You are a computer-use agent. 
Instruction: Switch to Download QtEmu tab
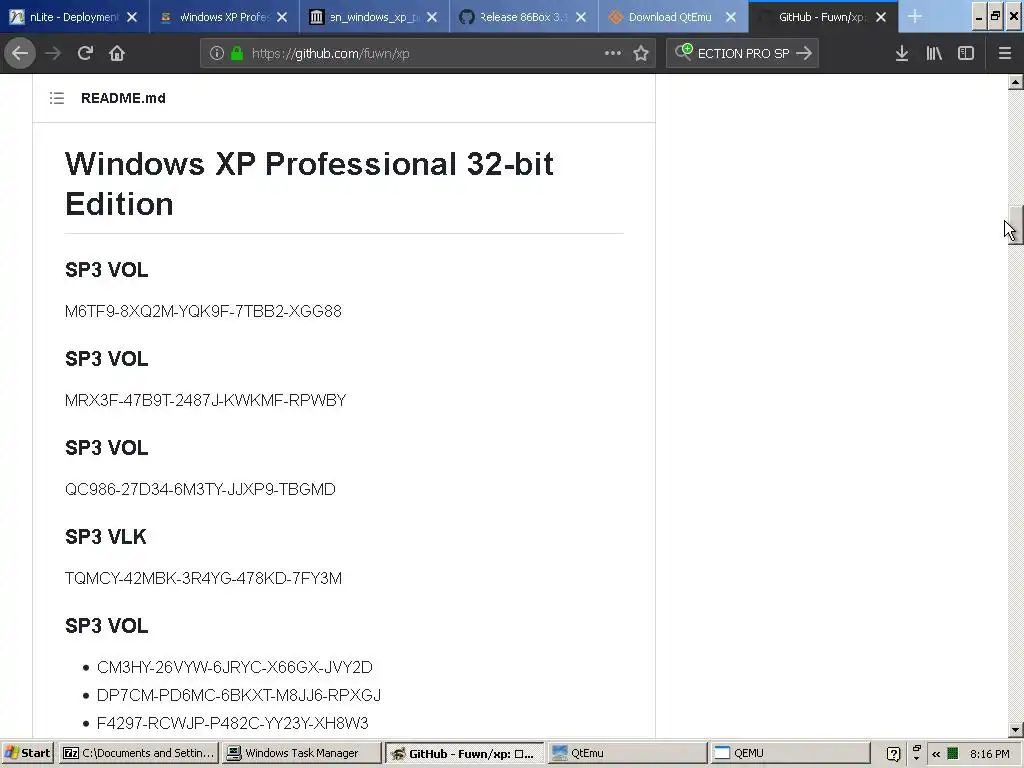click(673, 17)
